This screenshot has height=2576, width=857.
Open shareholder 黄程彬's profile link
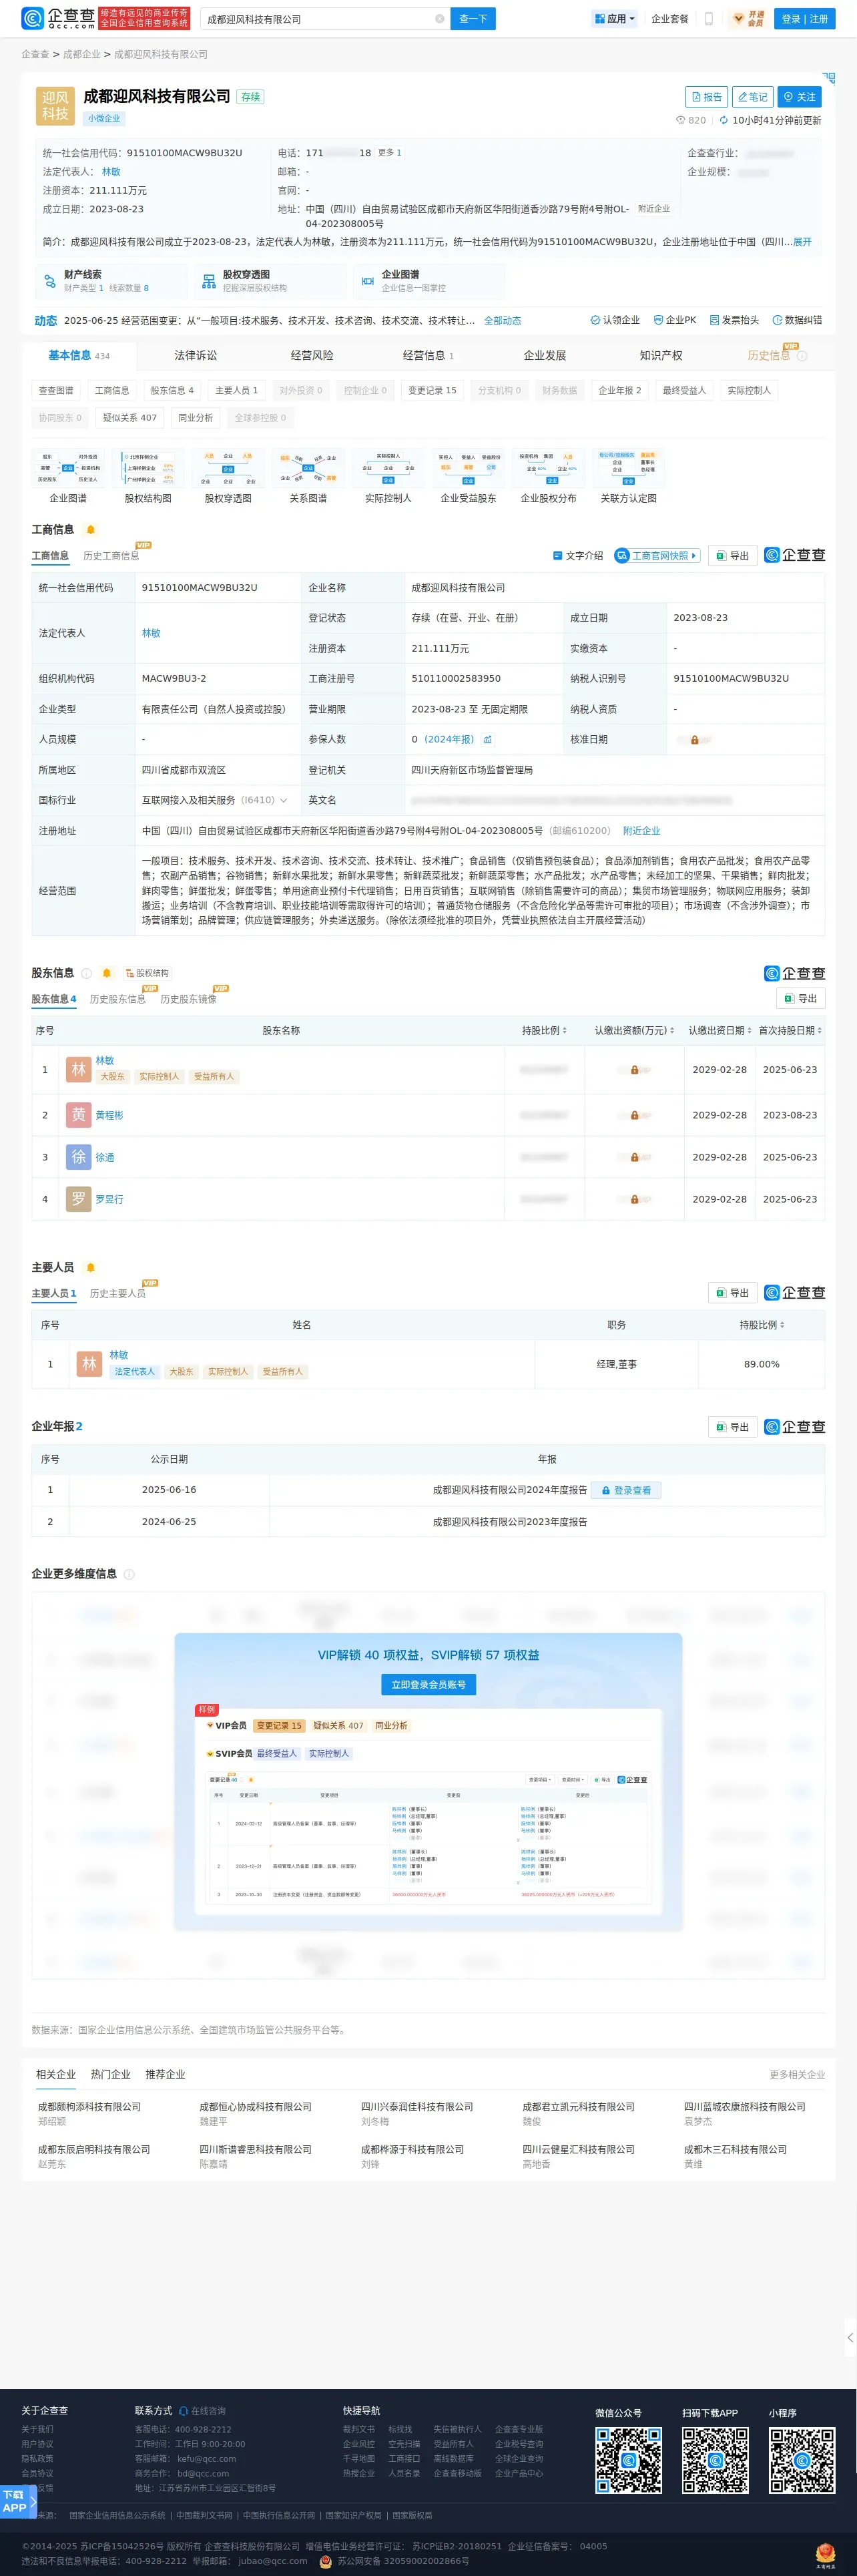click(109, 1115)
